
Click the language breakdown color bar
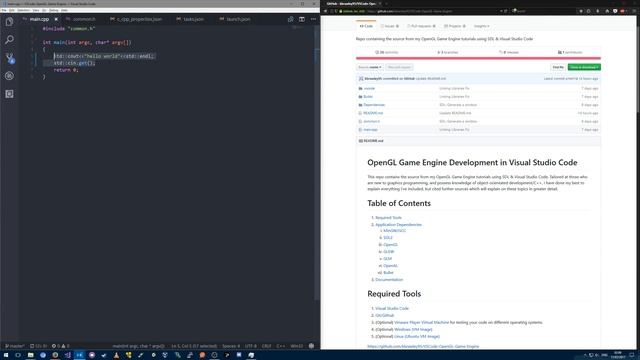pyautogui.click(x=478, y=58)
